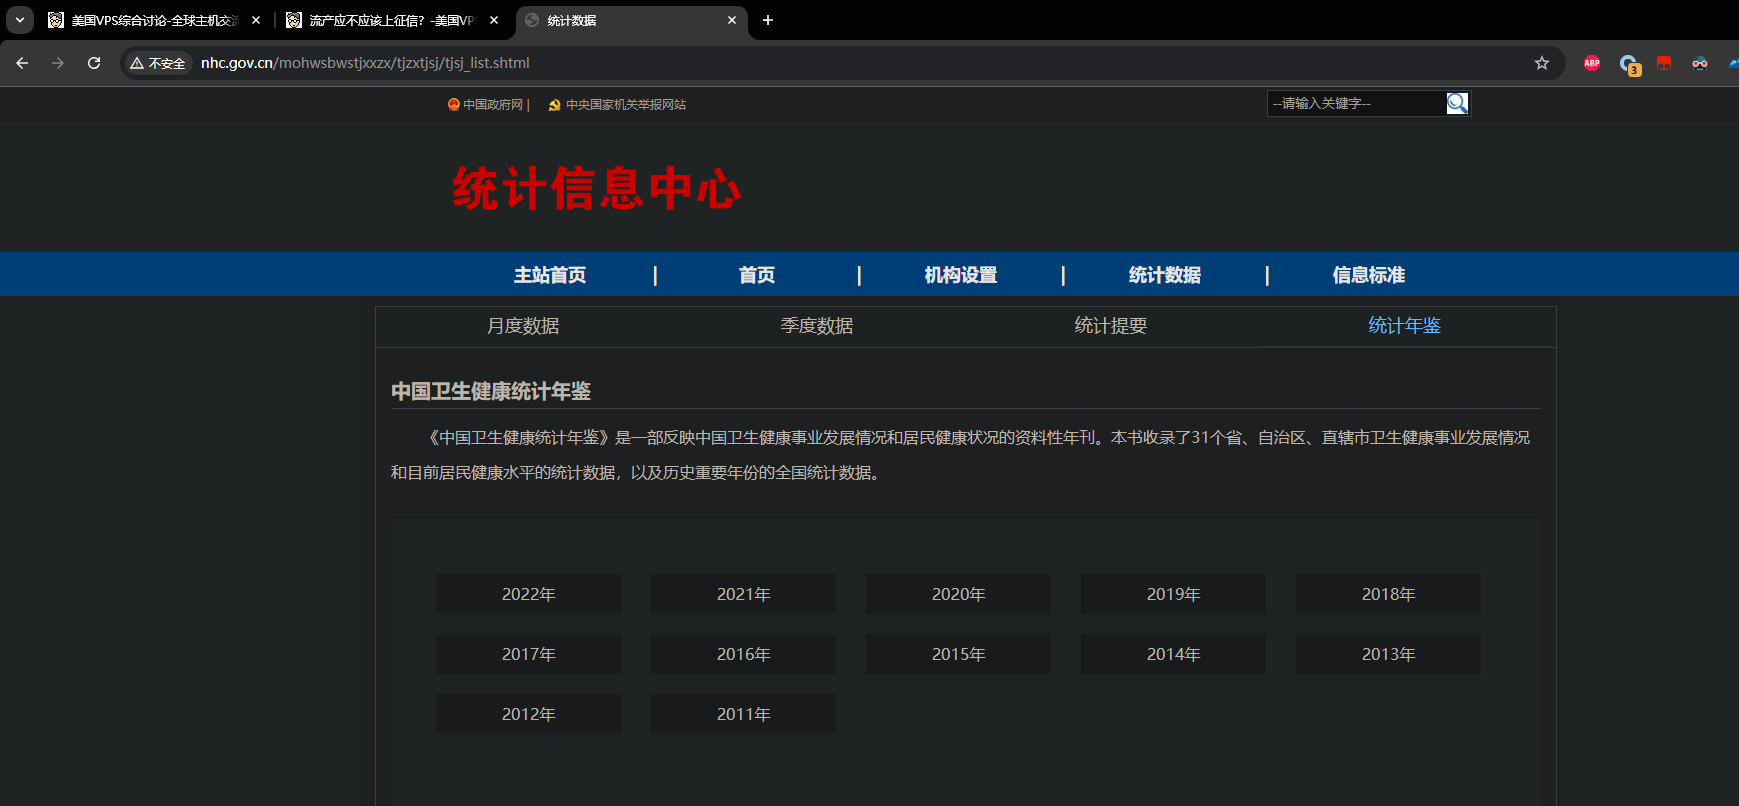Click the 不安全 site security warning
The width and height of the screenshot is (1739, 806).
158,63
